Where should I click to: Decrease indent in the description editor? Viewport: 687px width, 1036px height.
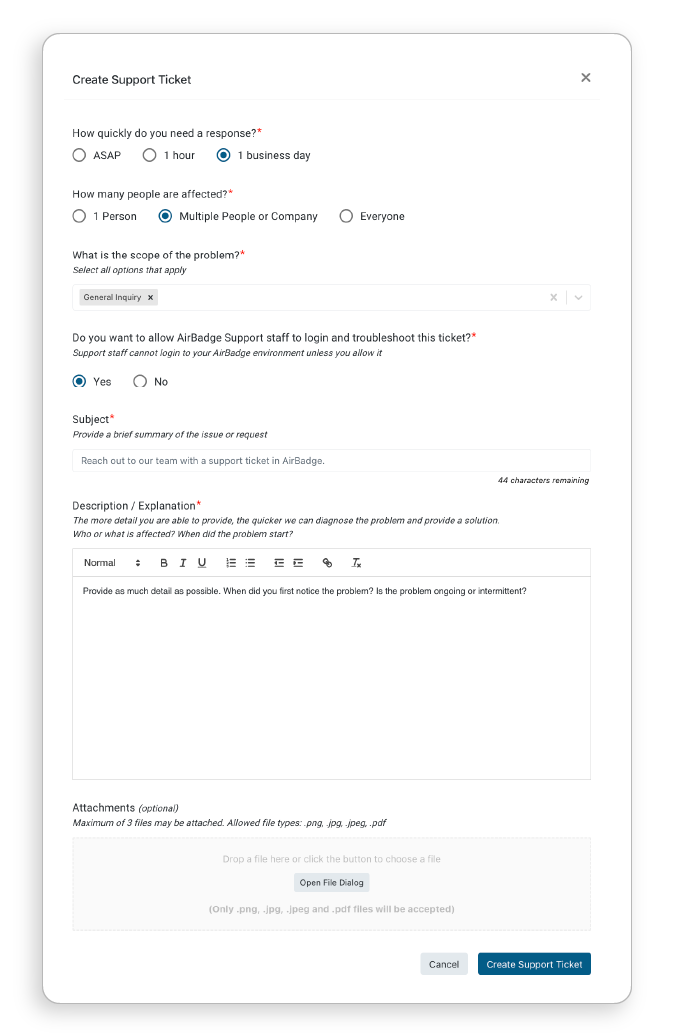click(279, 562)
